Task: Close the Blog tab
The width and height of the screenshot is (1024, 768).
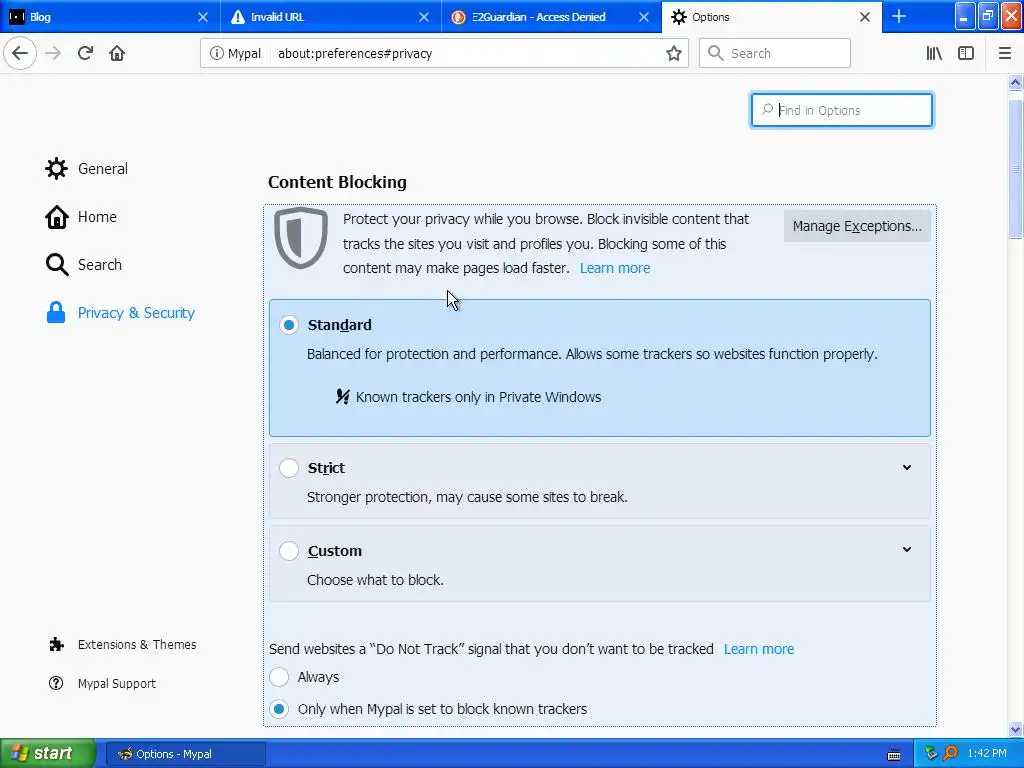Action: pos(202,17)
